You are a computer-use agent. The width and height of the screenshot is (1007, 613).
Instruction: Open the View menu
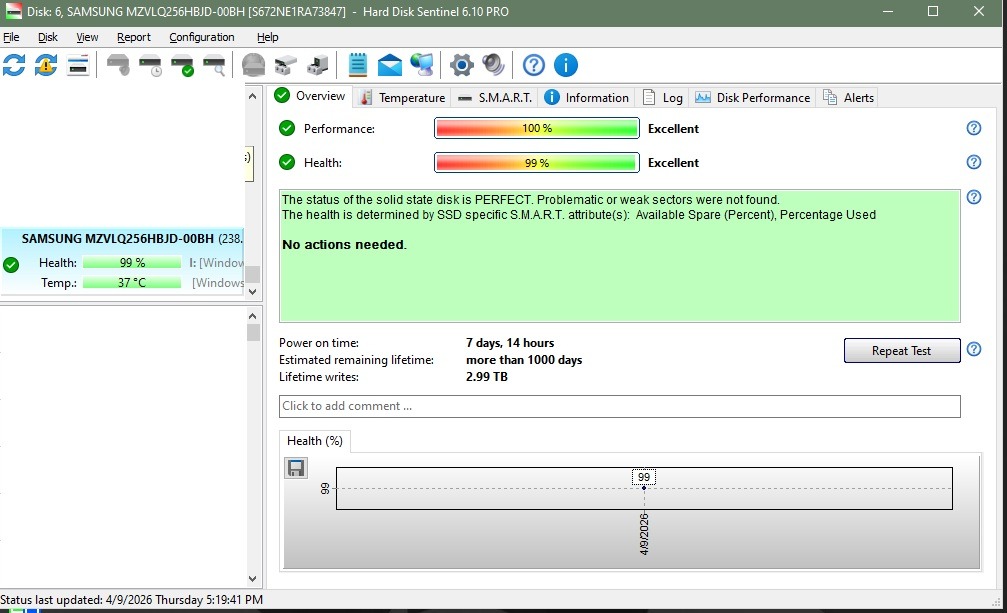tap(87, 37)
